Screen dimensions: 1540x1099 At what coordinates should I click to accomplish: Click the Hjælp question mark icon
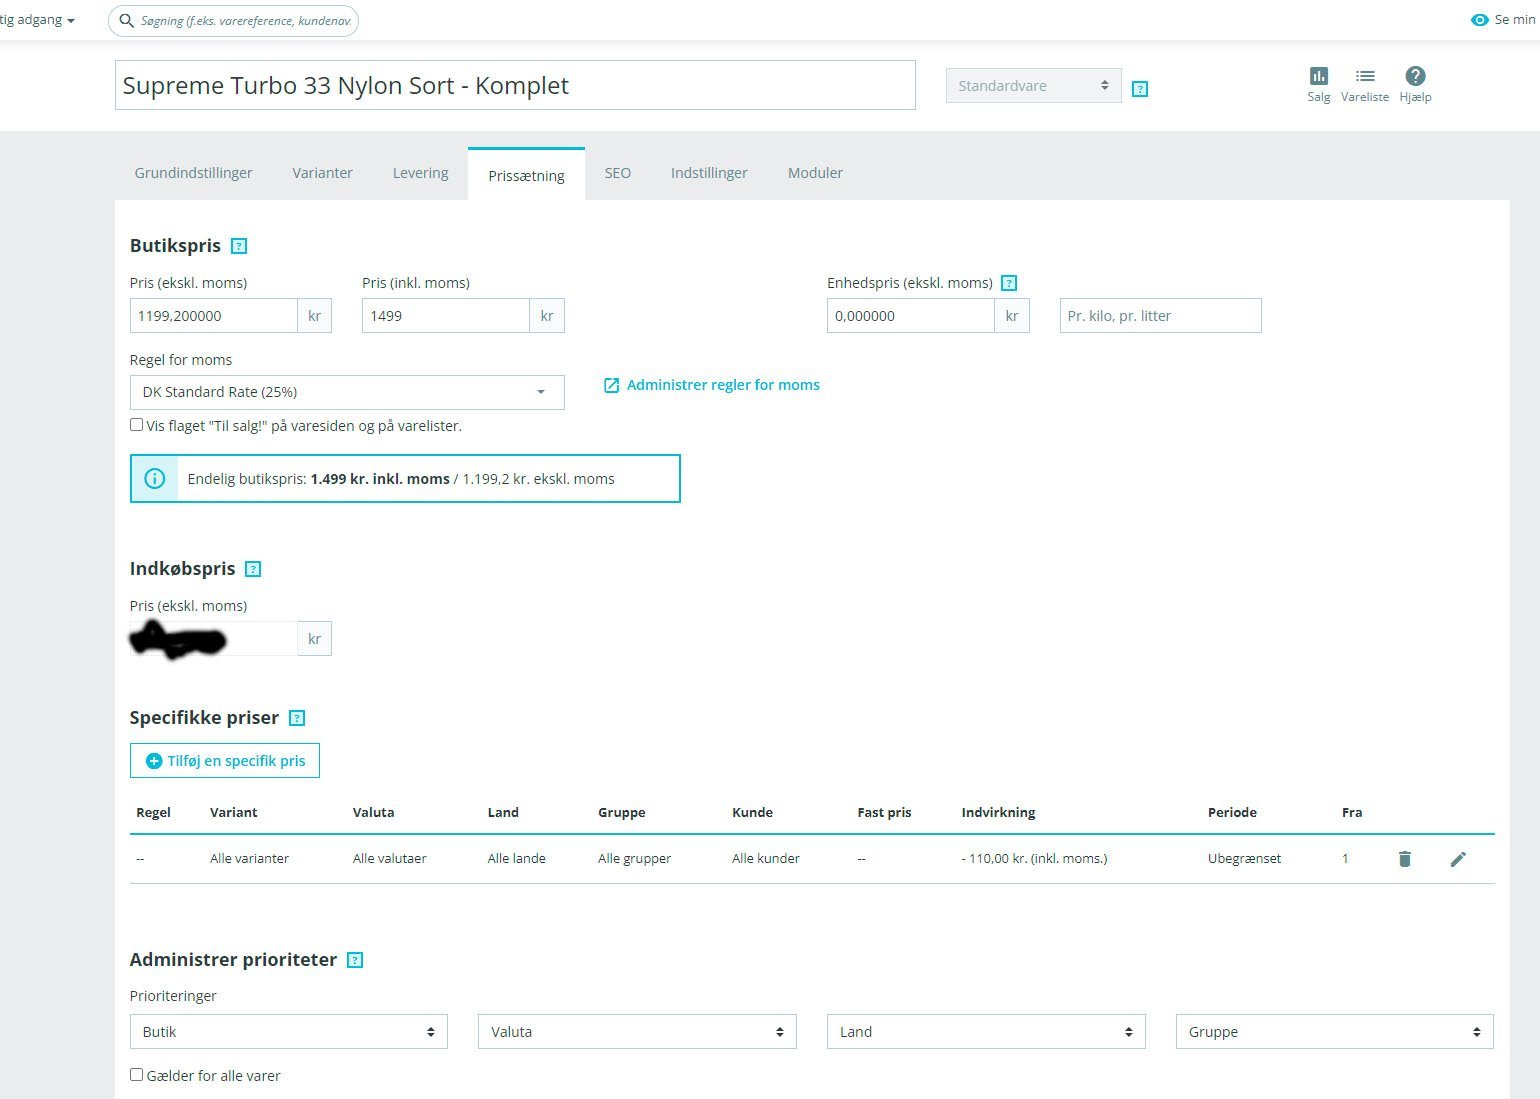click(1415, 76)
